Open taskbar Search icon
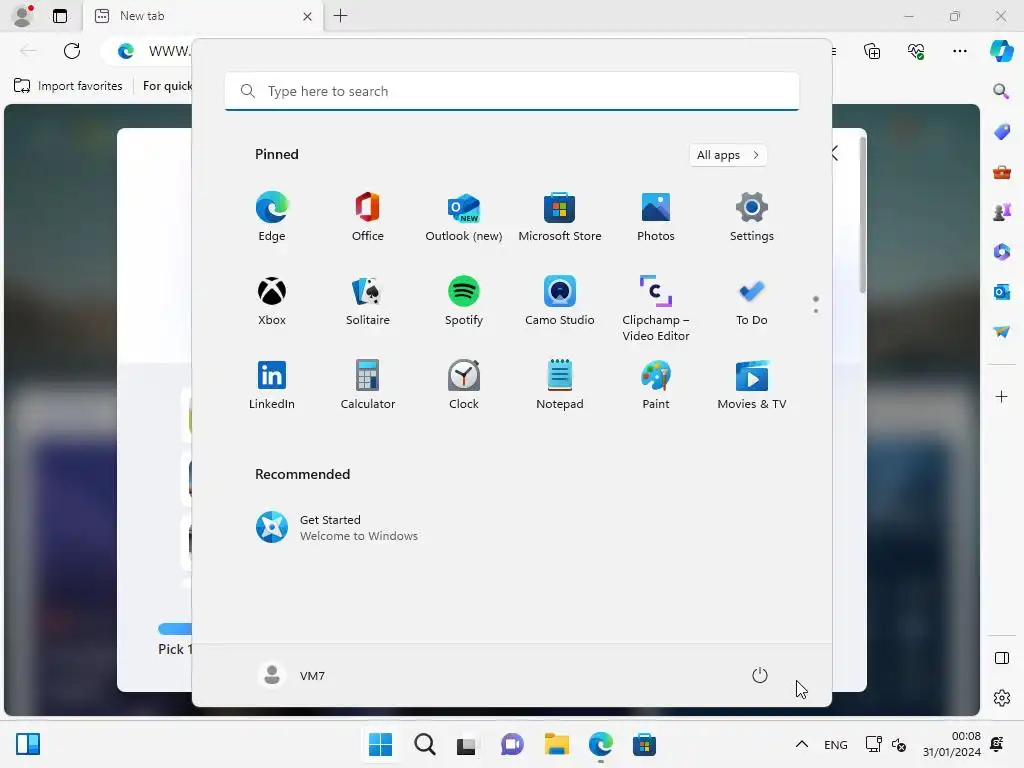1024x768 pixels. point(424,744)
